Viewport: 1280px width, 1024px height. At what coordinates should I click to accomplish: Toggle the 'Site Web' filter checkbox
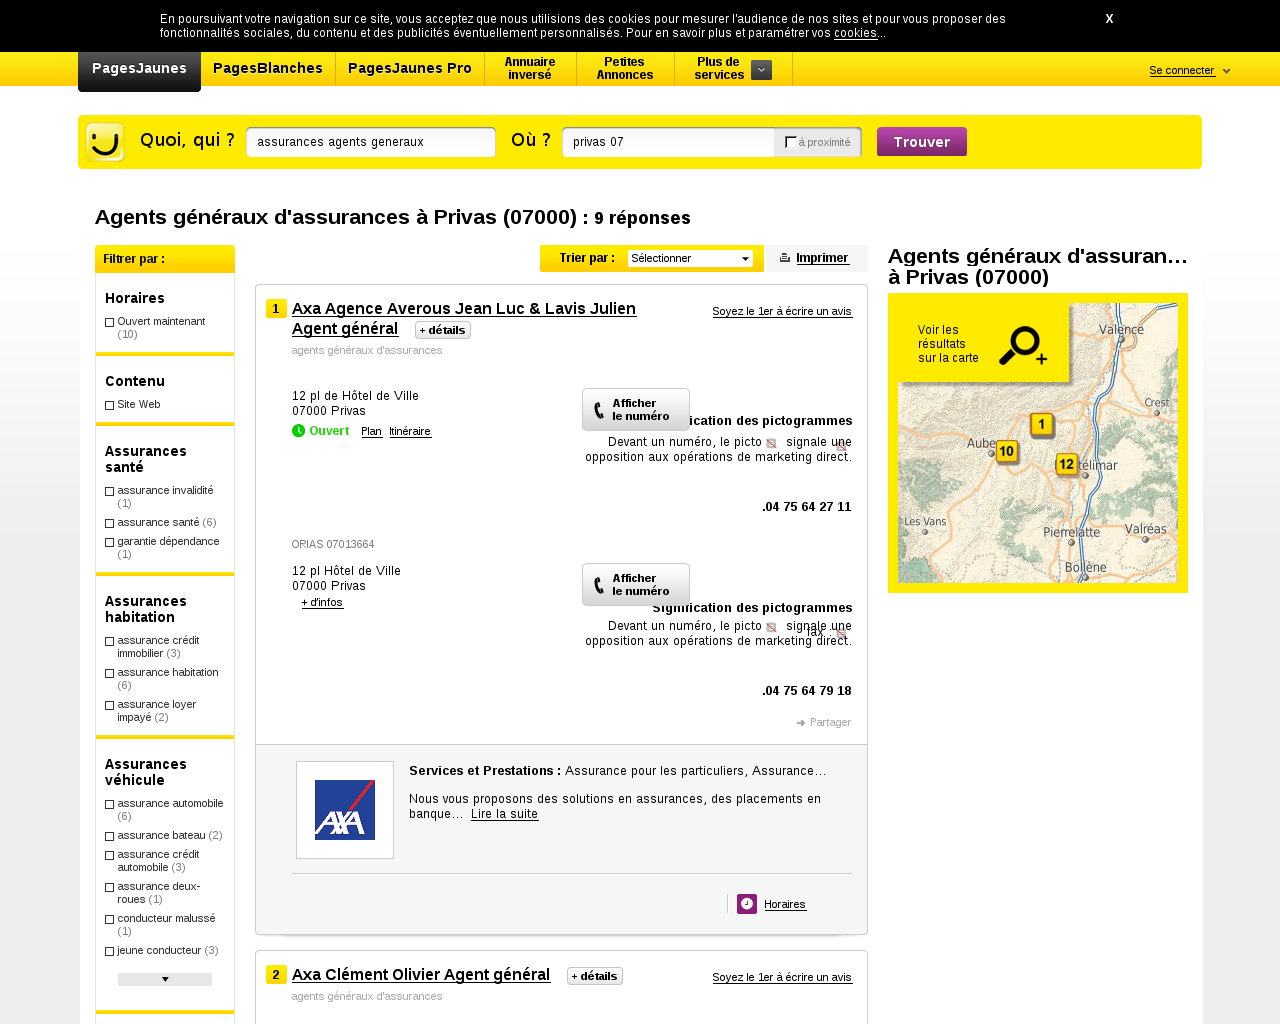click(x=110, y=405)
